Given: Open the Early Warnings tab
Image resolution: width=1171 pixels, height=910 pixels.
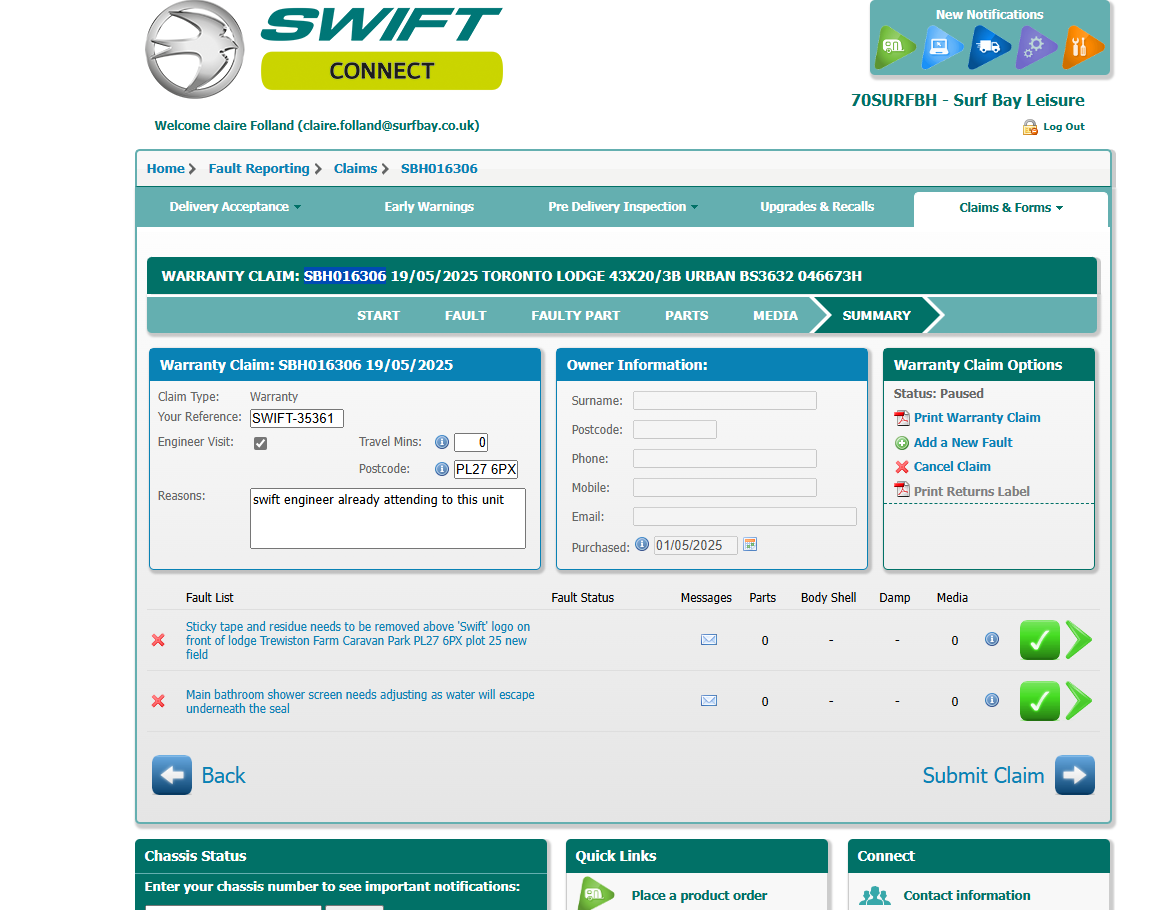Looking at the screenshot, I should pos(429,207).
